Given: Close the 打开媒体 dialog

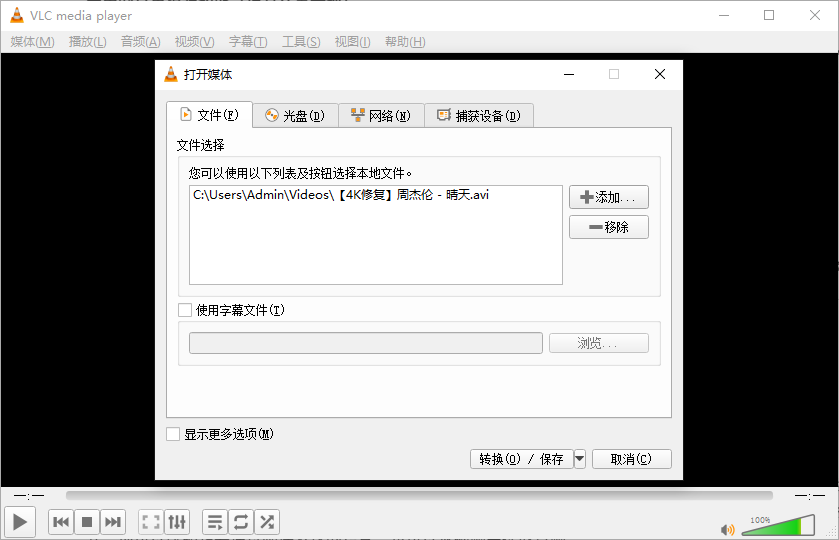Looking at the screenshot, I should point(660,74).
